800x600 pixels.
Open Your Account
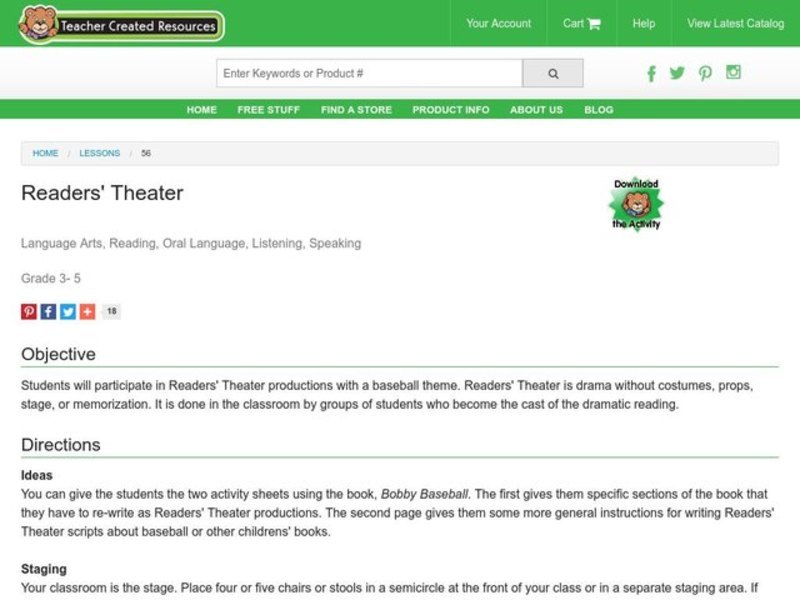coord(500,23)
